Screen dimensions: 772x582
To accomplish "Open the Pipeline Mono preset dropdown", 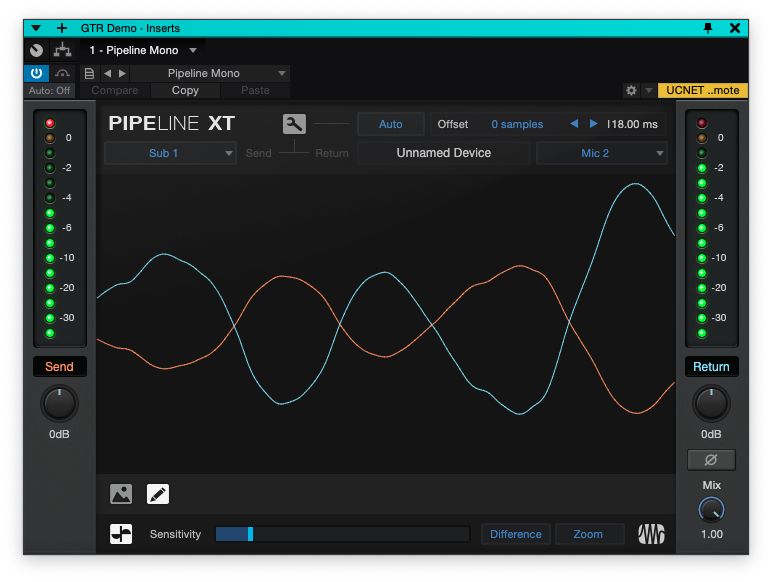I will (x=211, y=73).
